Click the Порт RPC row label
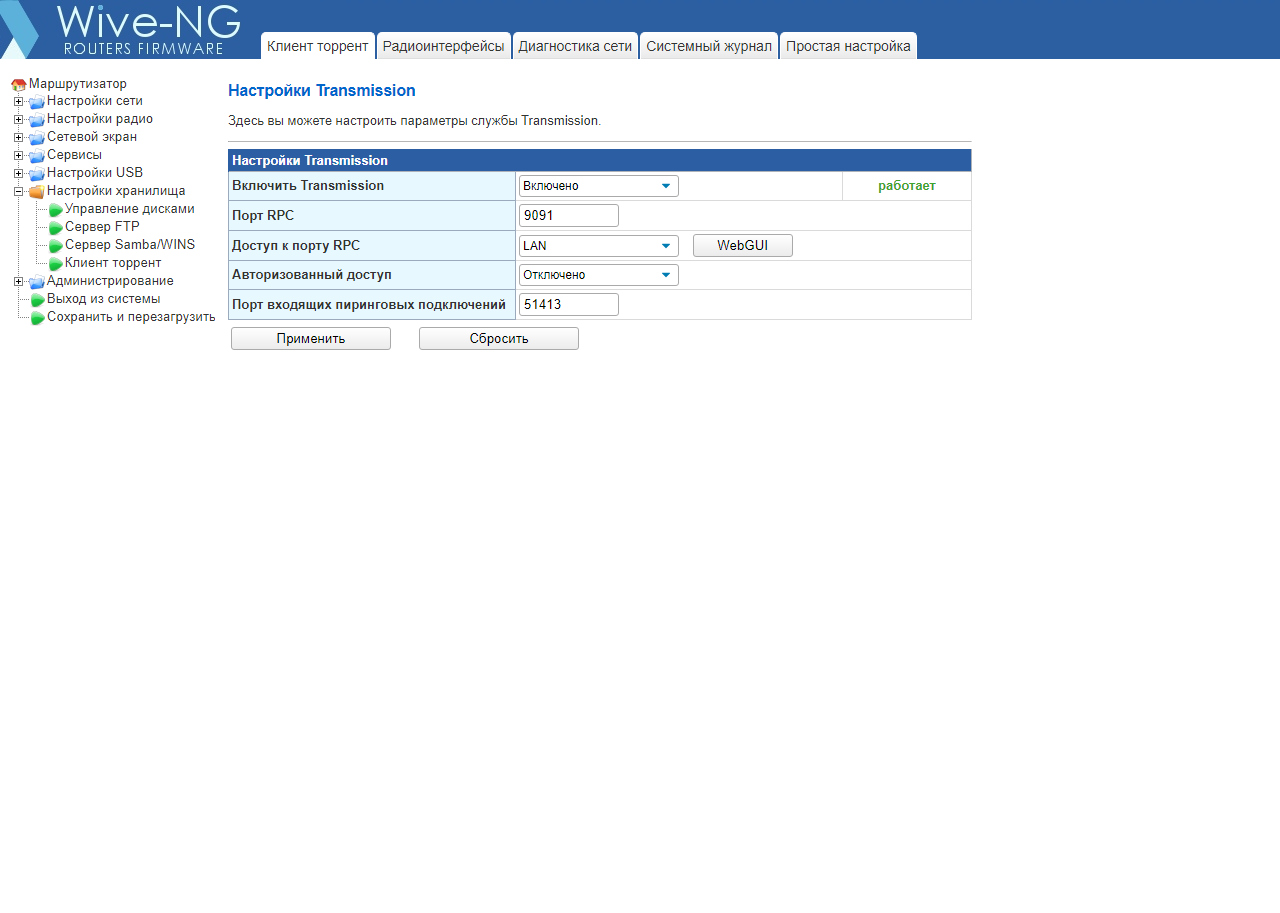 (x=263, y=216)
